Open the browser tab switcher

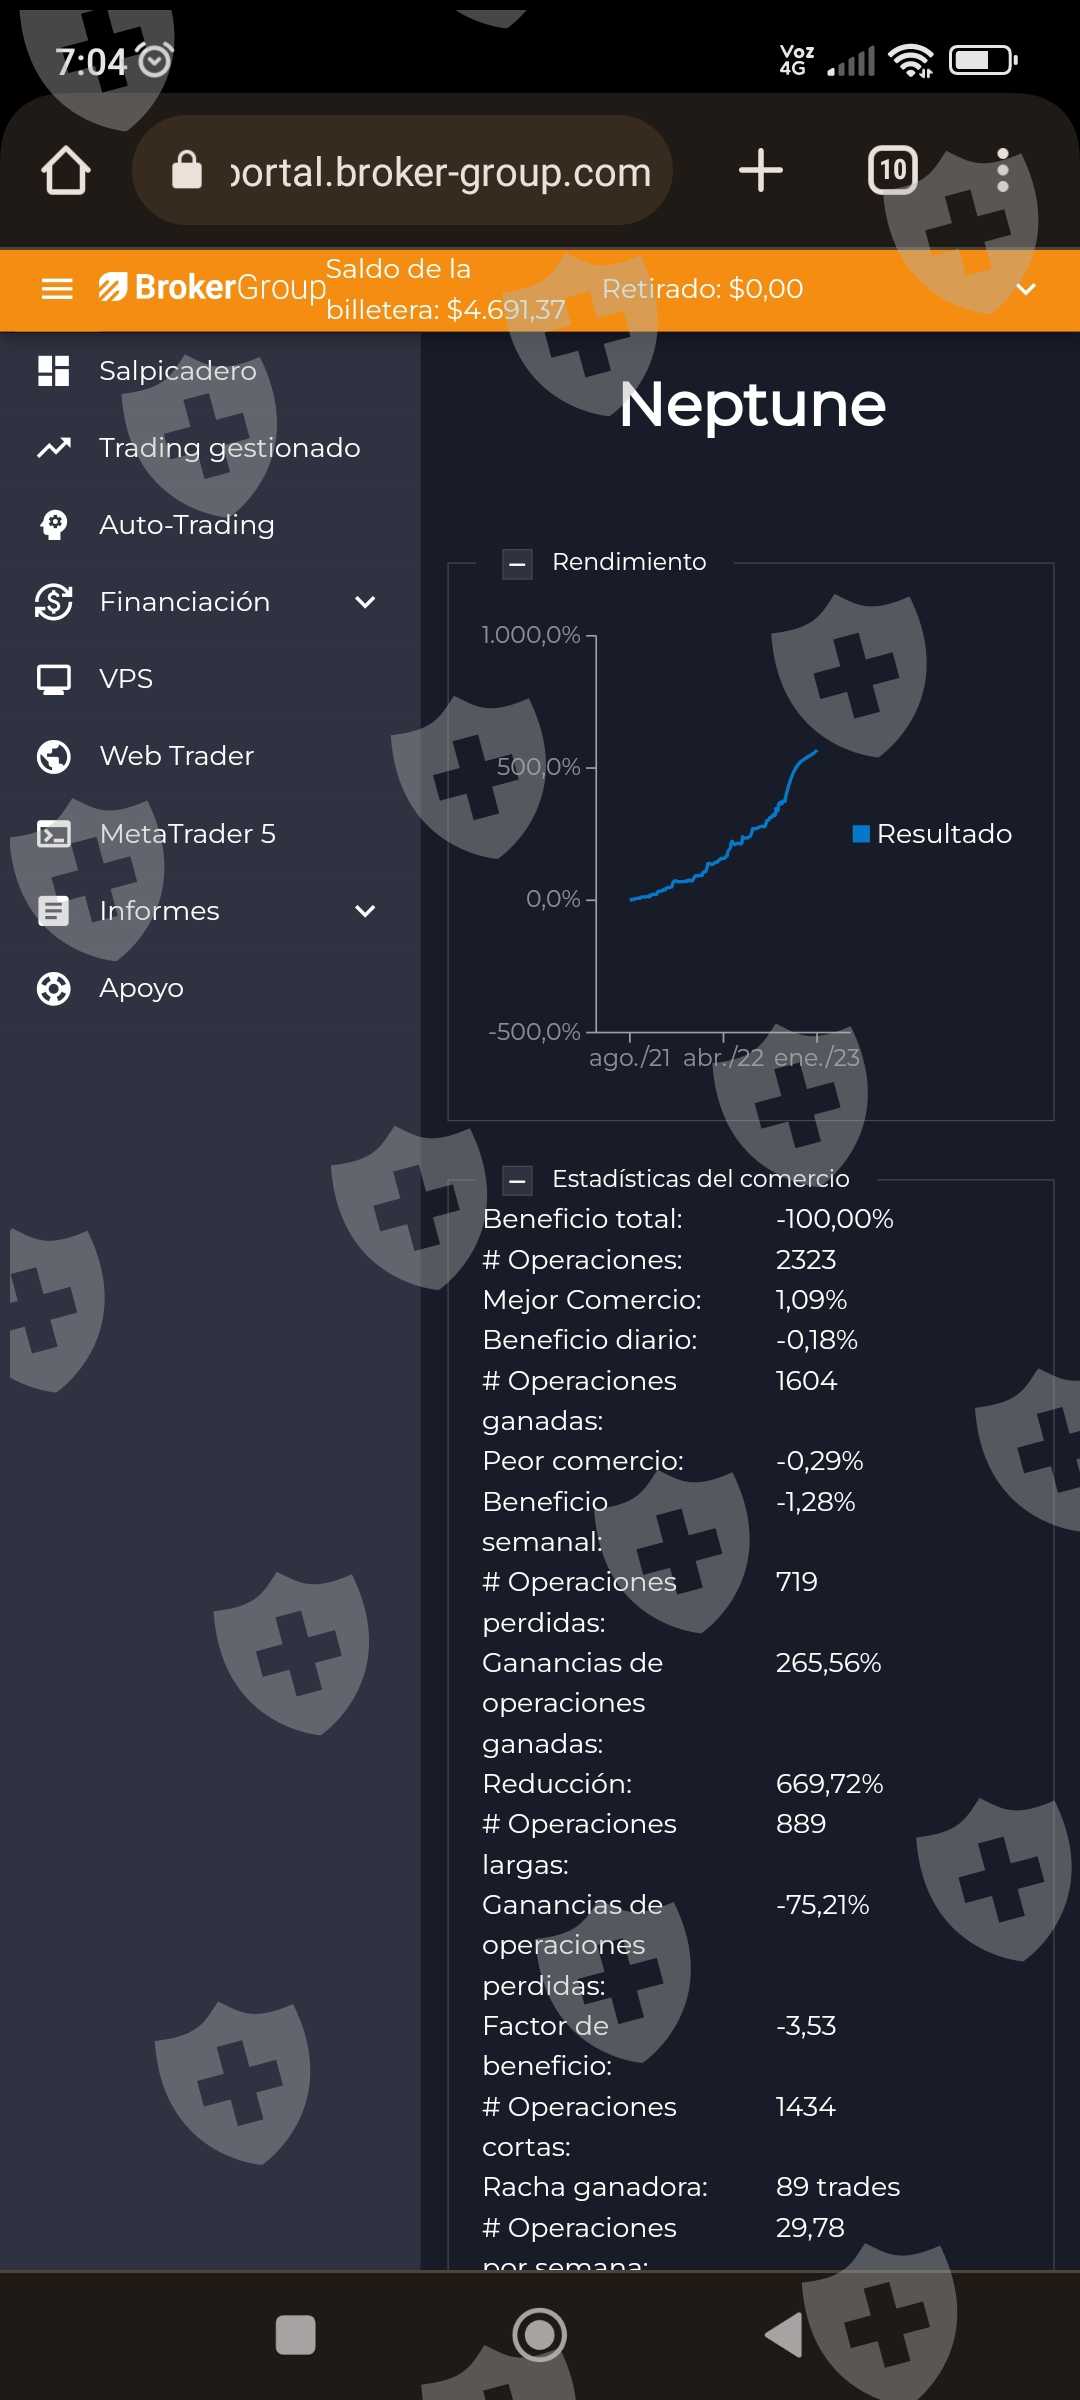point(892,171)
